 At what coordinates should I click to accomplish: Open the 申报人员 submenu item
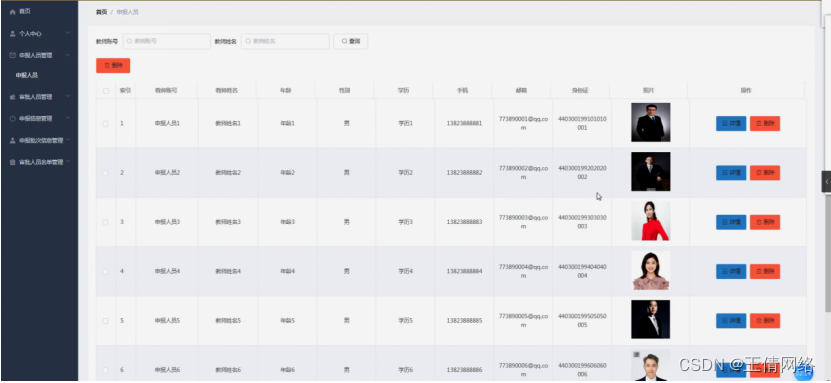point(26,75)
